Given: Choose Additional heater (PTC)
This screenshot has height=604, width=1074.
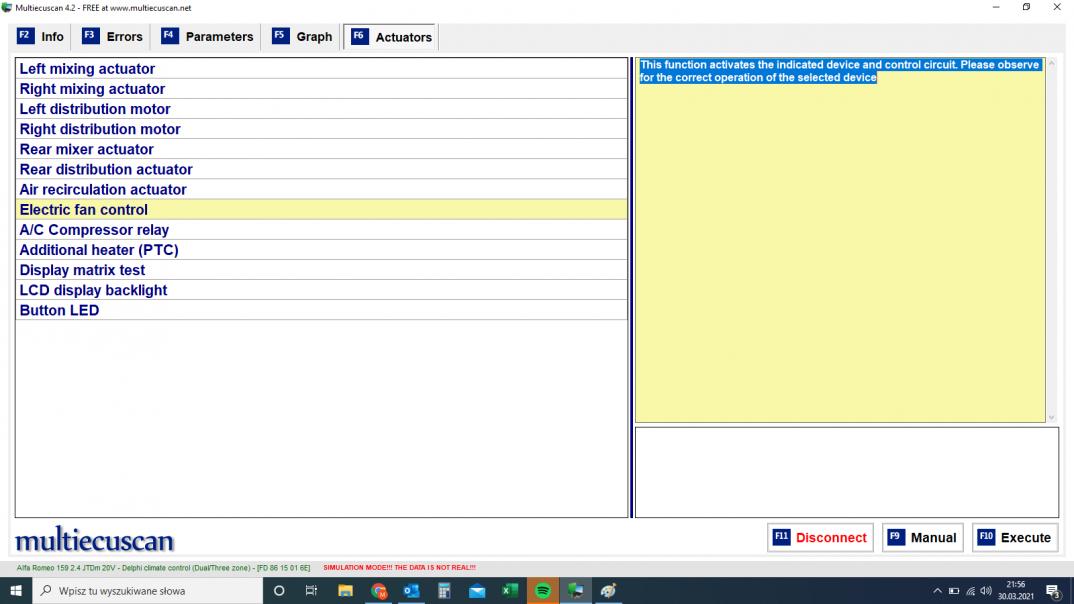Looking at the screenshot, I should (x=321, y=250).
